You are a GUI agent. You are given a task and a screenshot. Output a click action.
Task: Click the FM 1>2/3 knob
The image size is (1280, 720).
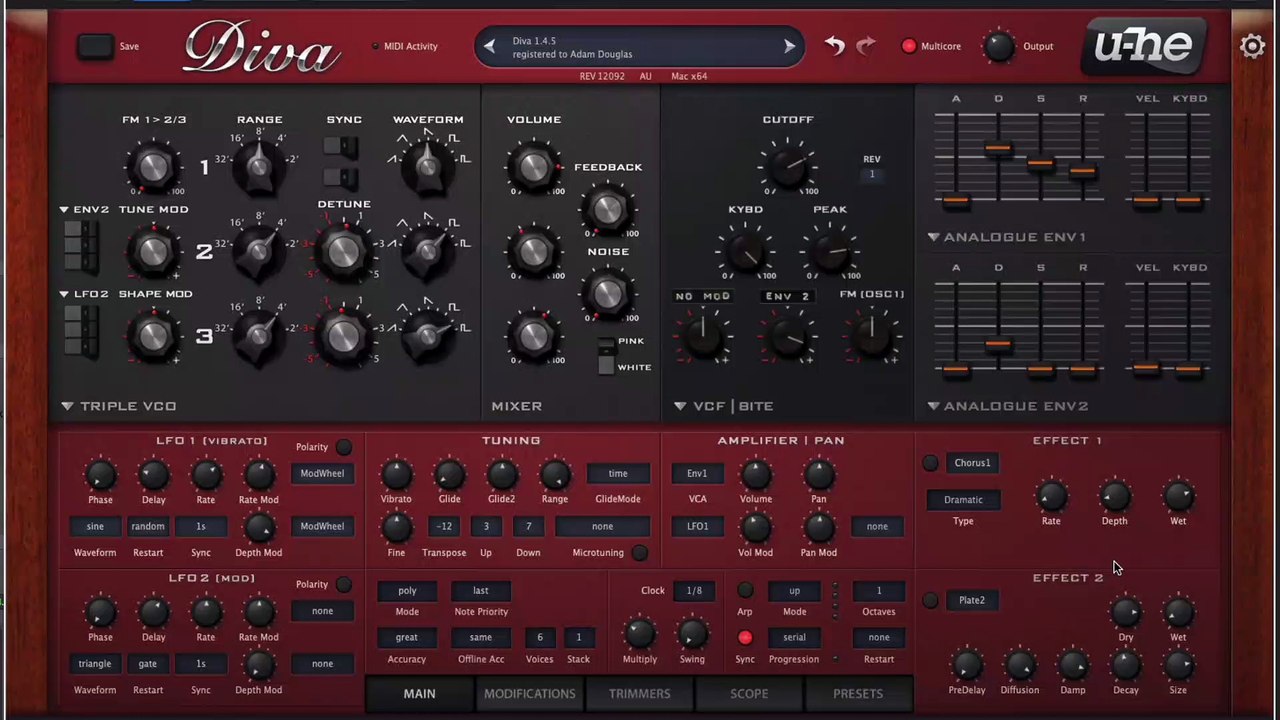[x=152, y=166]
